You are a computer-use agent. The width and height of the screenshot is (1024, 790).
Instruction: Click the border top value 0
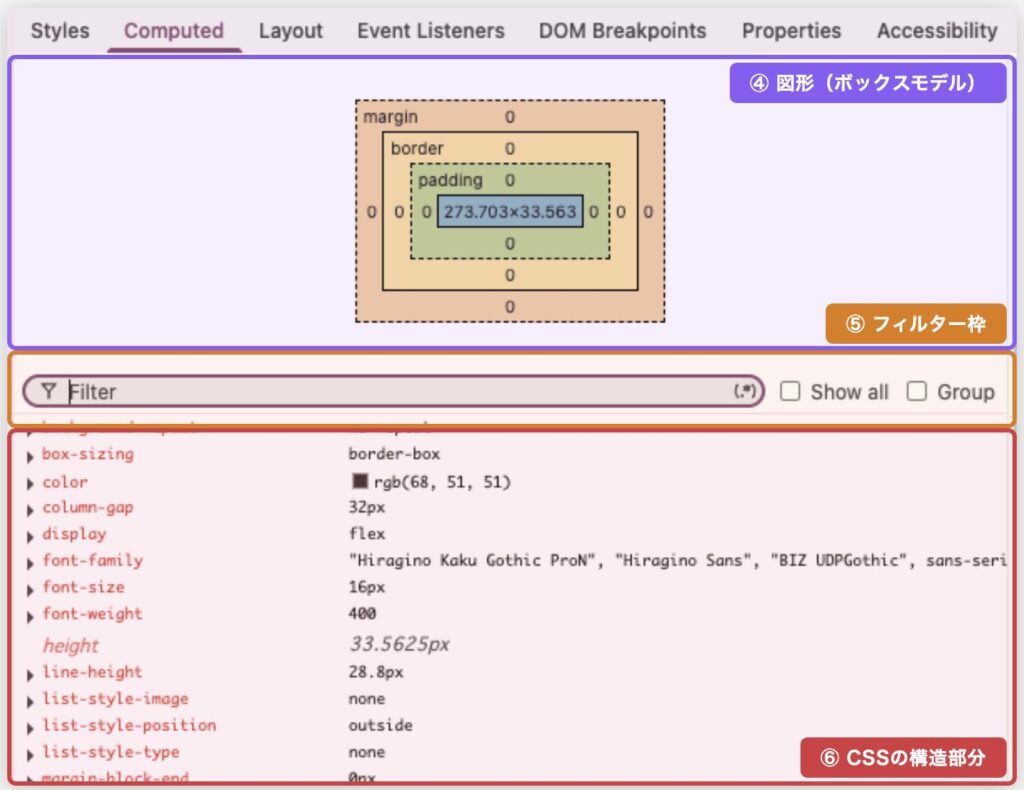tap(510, 148)
